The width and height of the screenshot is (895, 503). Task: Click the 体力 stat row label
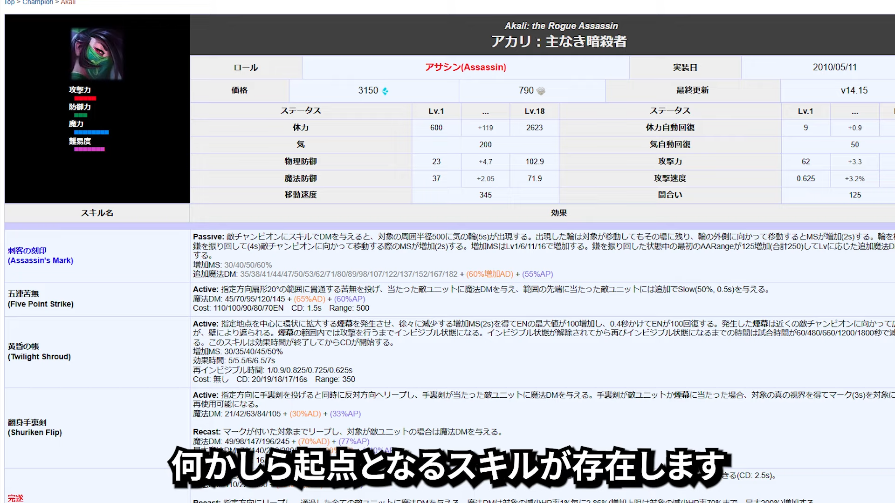pyautogui.click(x=301, y=128)
